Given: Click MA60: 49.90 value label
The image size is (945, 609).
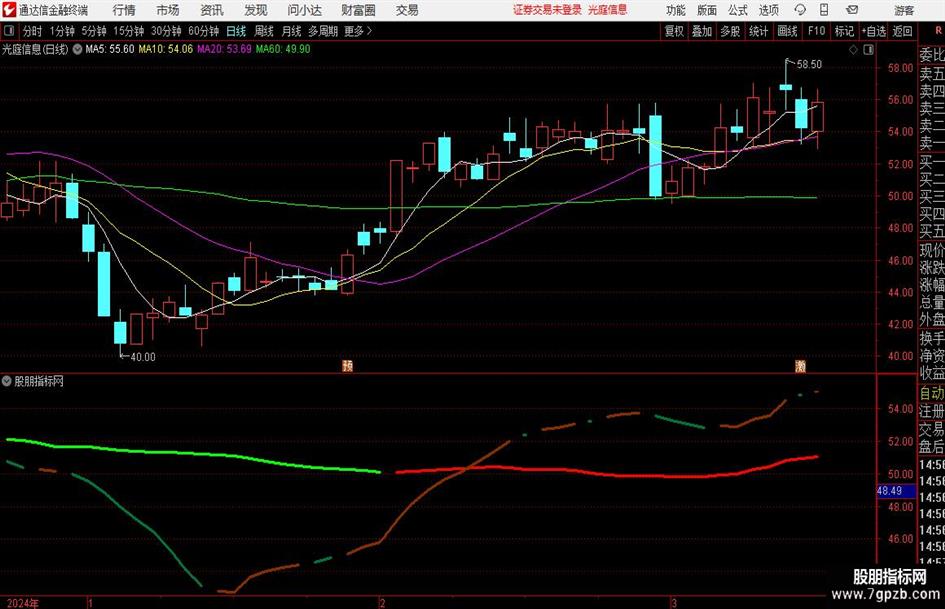Looking at the screenshot, I should point(283,49).
